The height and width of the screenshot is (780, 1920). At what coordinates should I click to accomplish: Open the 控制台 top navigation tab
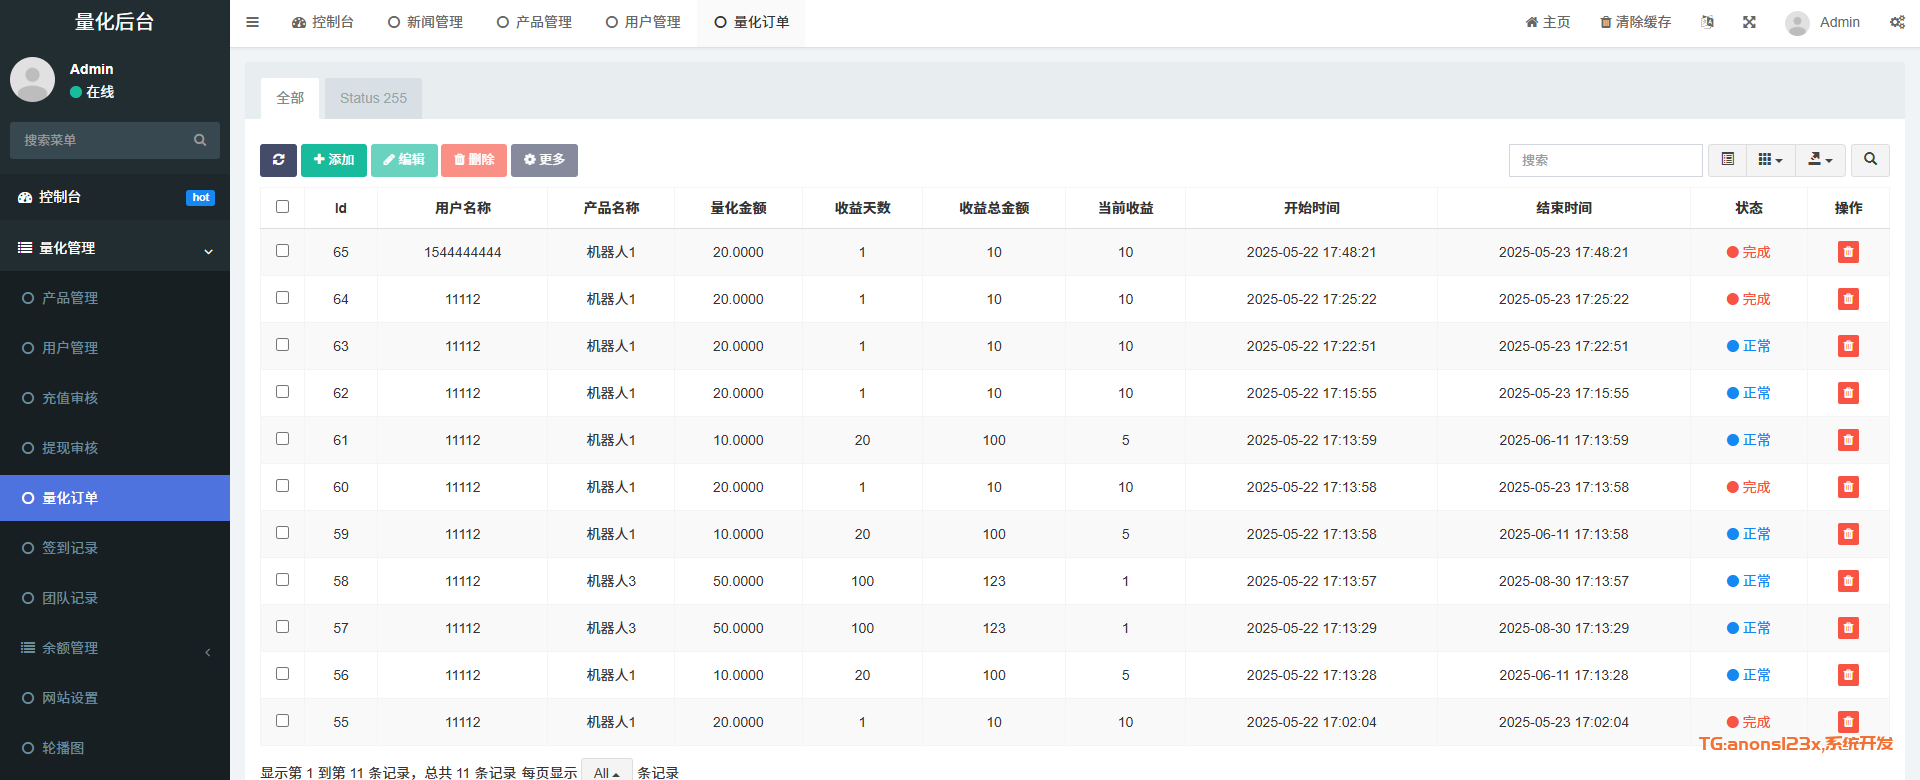click(322, 22)
